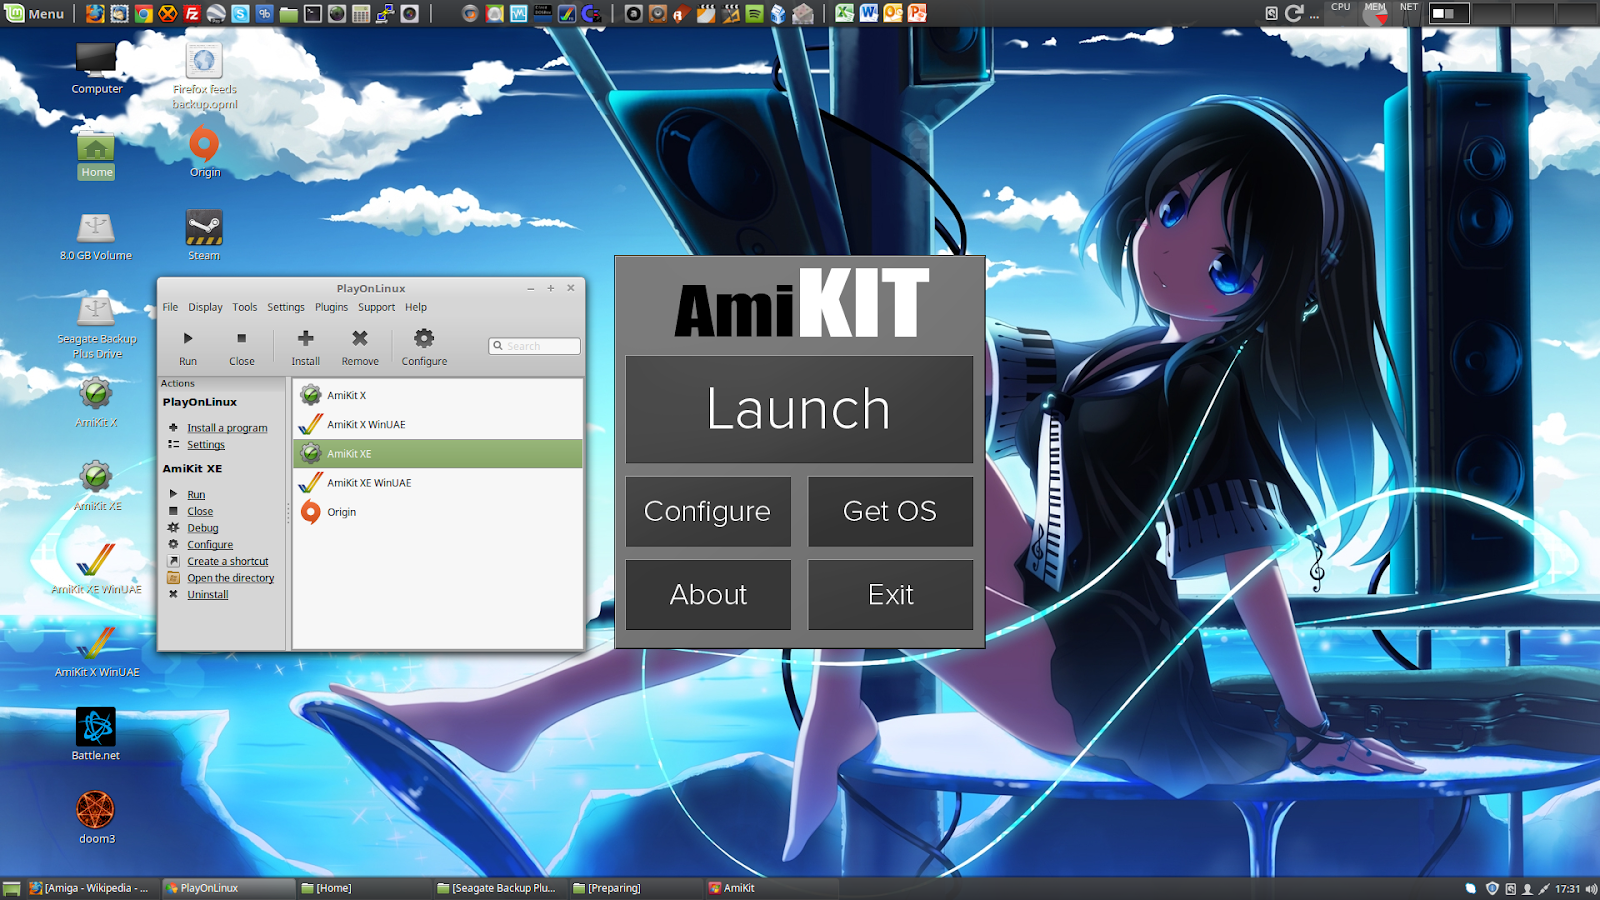
Task: Switch to the first workspace in switcher
Action: pos(1449,13)
